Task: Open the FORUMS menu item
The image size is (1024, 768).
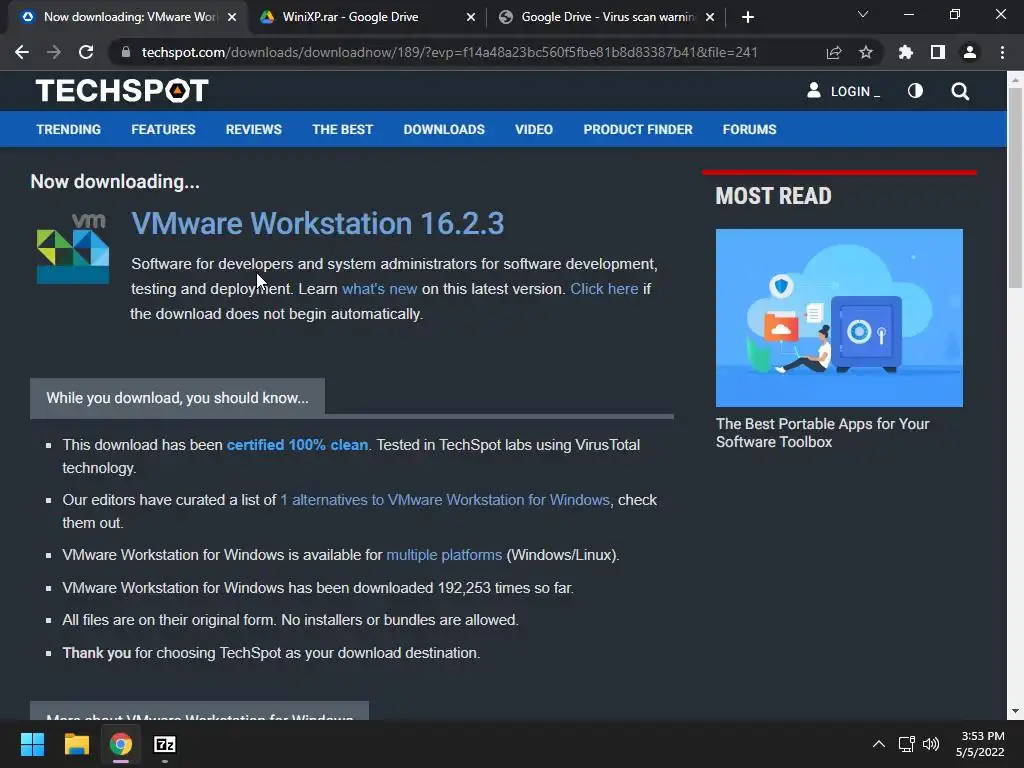Action: (x=749, y=129)
